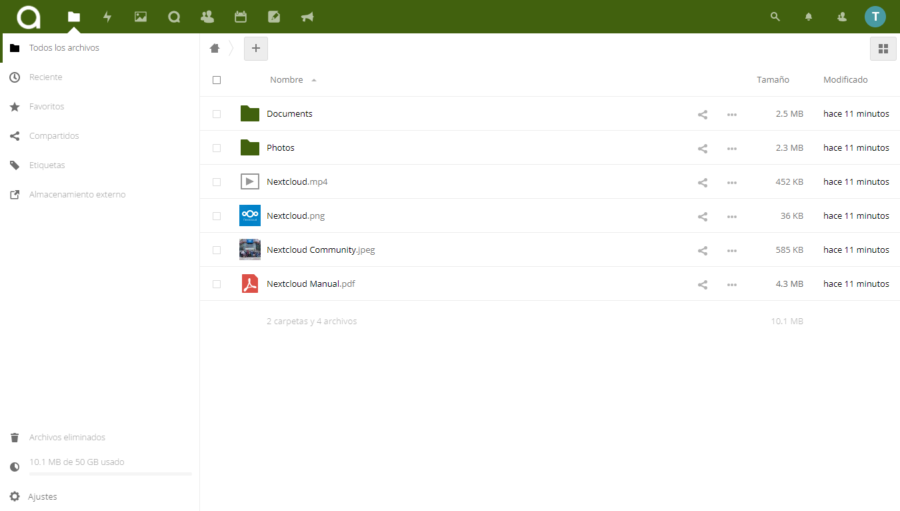This screenshot has height=511, width=900.
Task: Open more actions for Photos folder
Action: click(732, 148)
